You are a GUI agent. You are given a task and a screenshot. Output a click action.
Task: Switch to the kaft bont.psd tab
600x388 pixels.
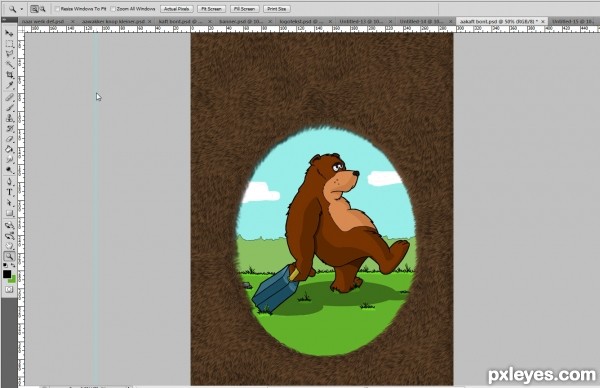pos(184,21)
